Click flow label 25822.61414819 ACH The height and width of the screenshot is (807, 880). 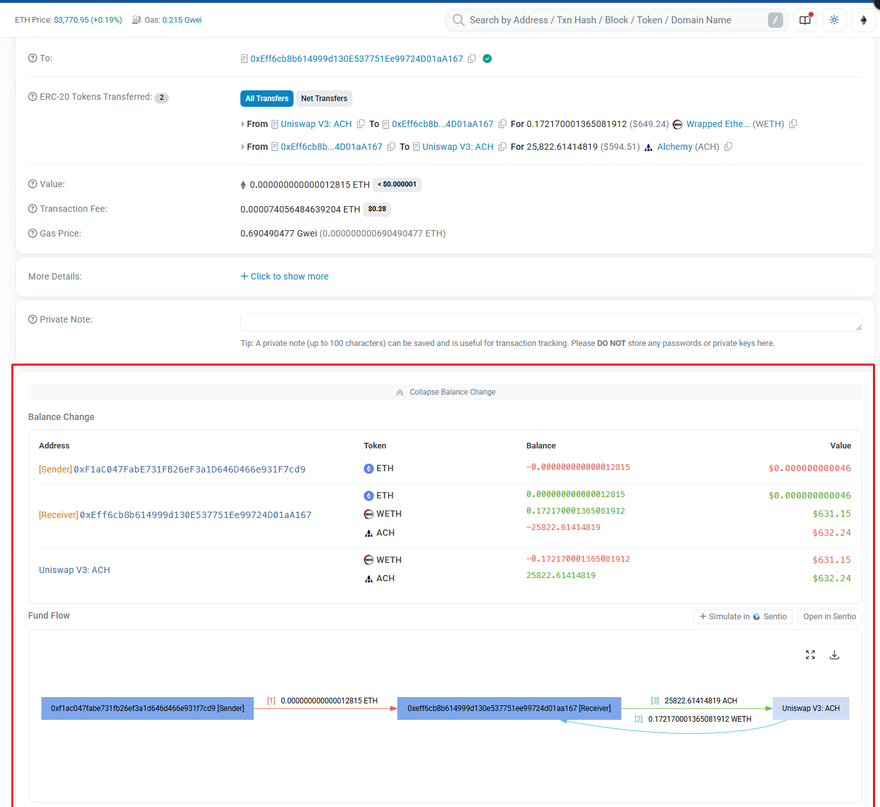pos(700,700)
